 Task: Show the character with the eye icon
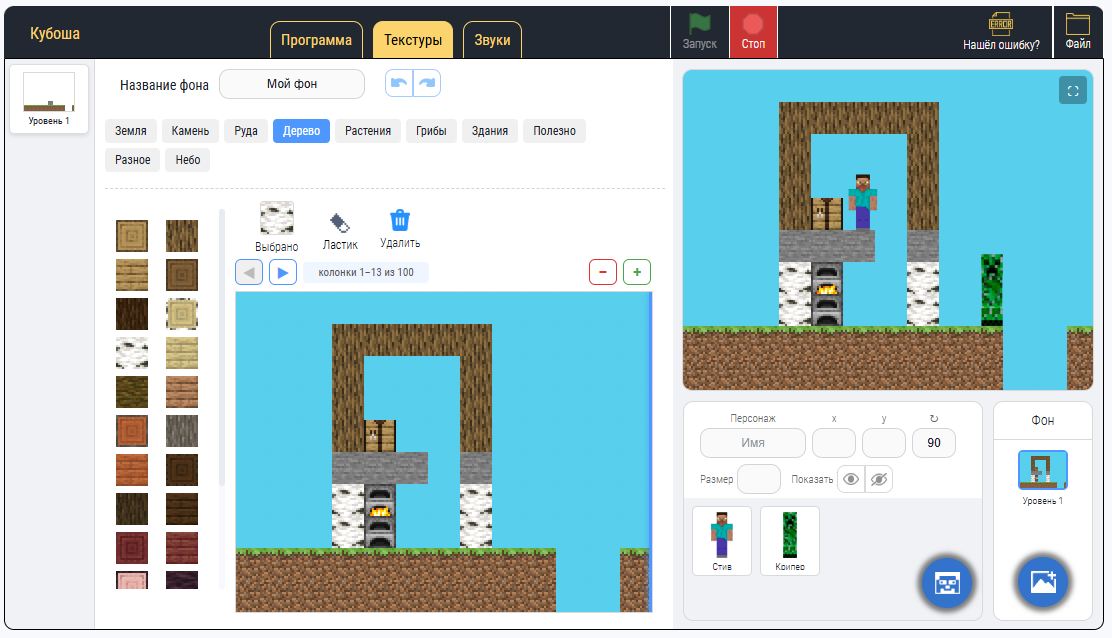pos(851,479)
